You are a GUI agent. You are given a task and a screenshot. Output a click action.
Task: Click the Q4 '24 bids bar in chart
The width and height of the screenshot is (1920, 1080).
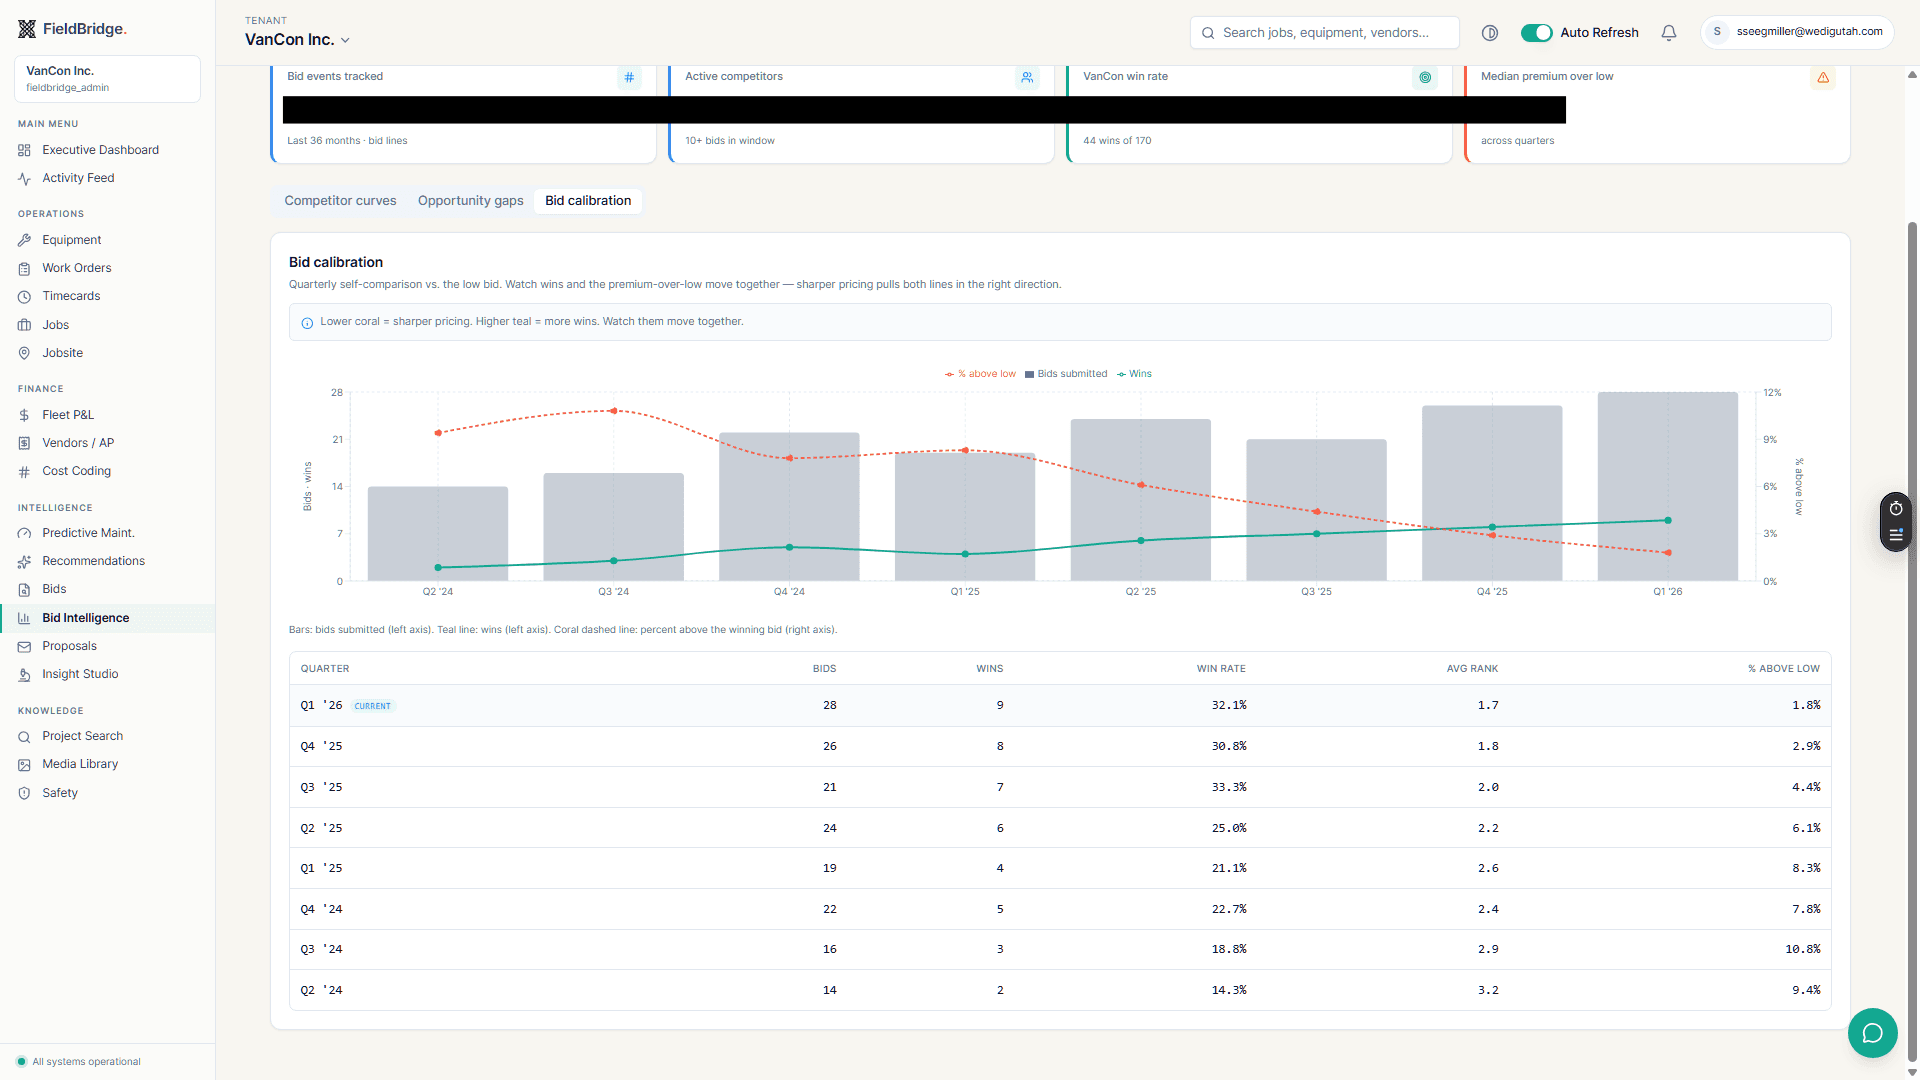coord(789,506)
